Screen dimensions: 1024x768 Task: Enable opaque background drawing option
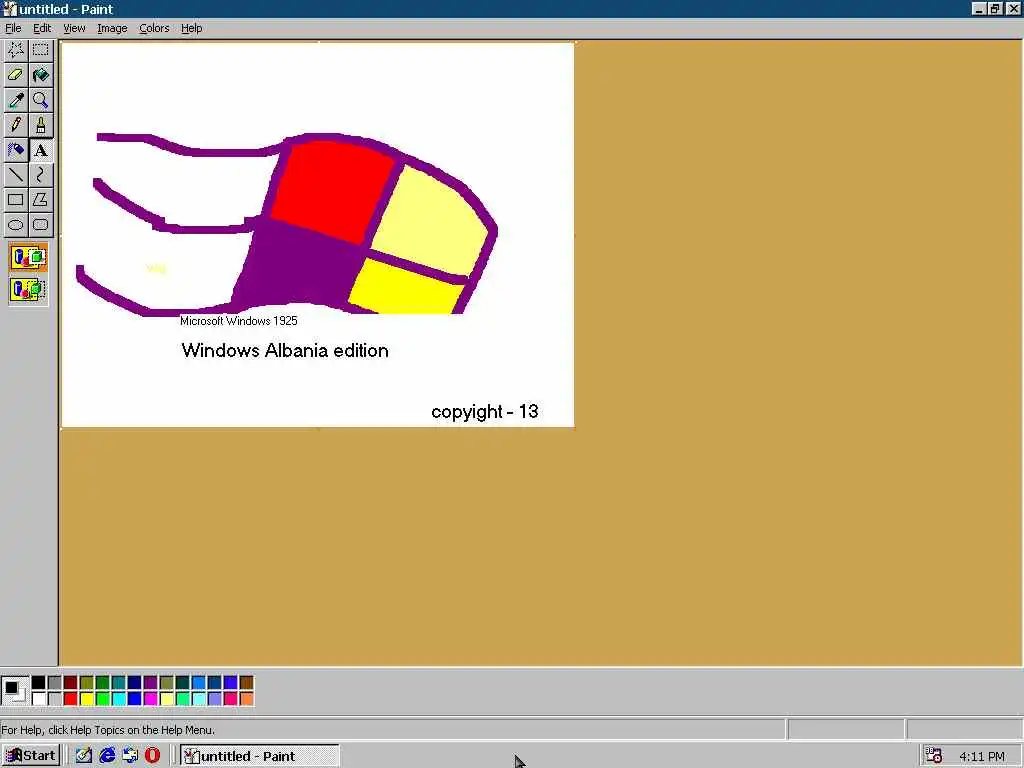point(28,257)
